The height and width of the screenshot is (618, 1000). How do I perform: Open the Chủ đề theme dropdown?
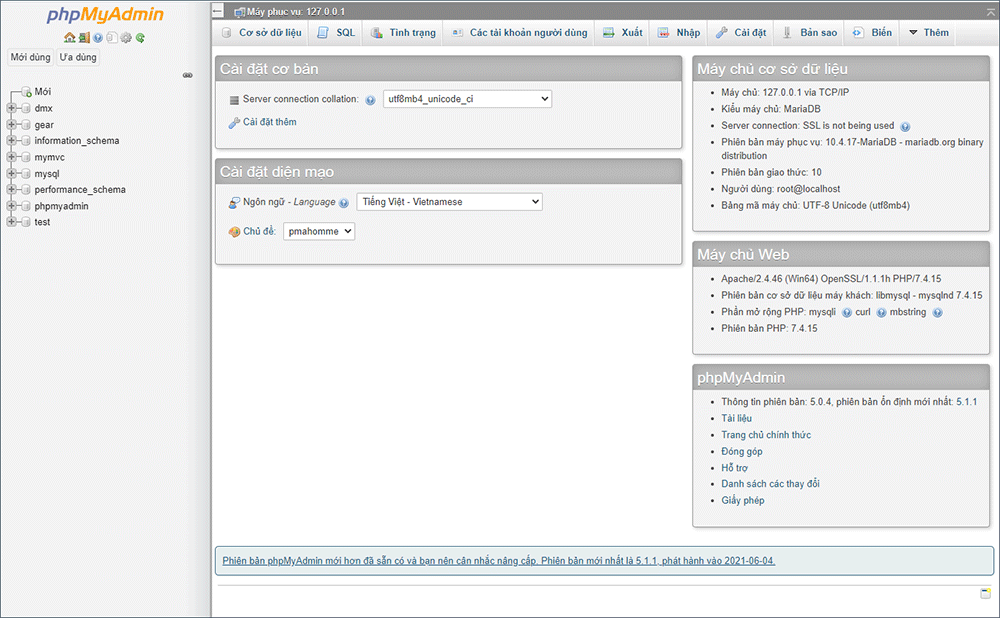[319, 232]
